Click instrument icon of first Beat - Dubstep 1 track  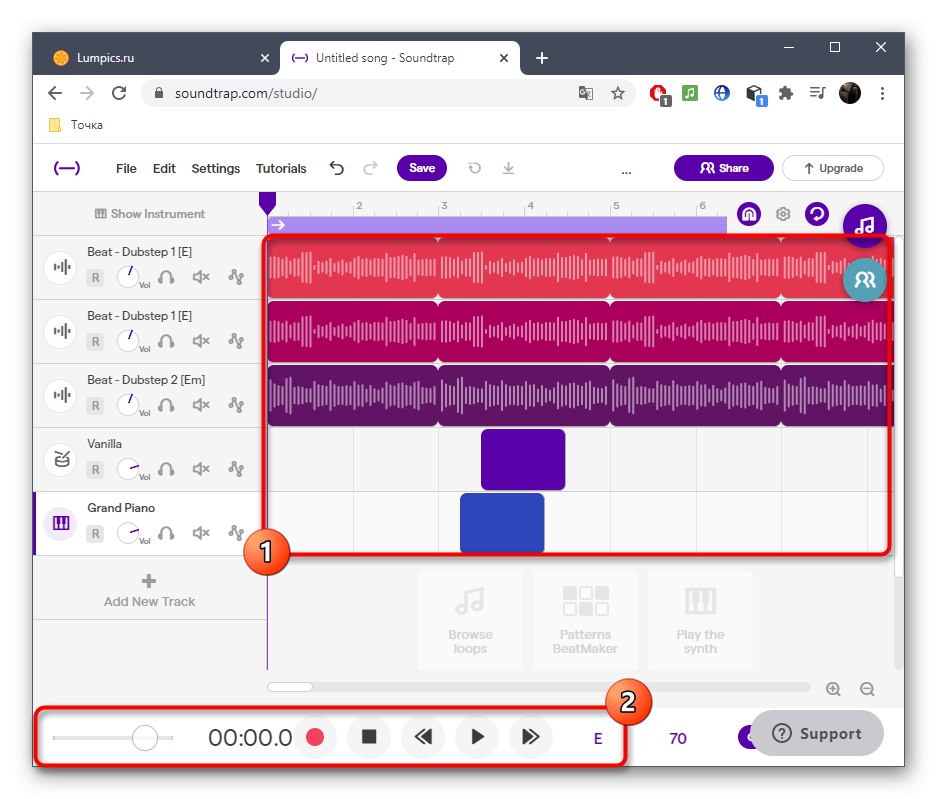pyautogui.click(x=62, y=267)
